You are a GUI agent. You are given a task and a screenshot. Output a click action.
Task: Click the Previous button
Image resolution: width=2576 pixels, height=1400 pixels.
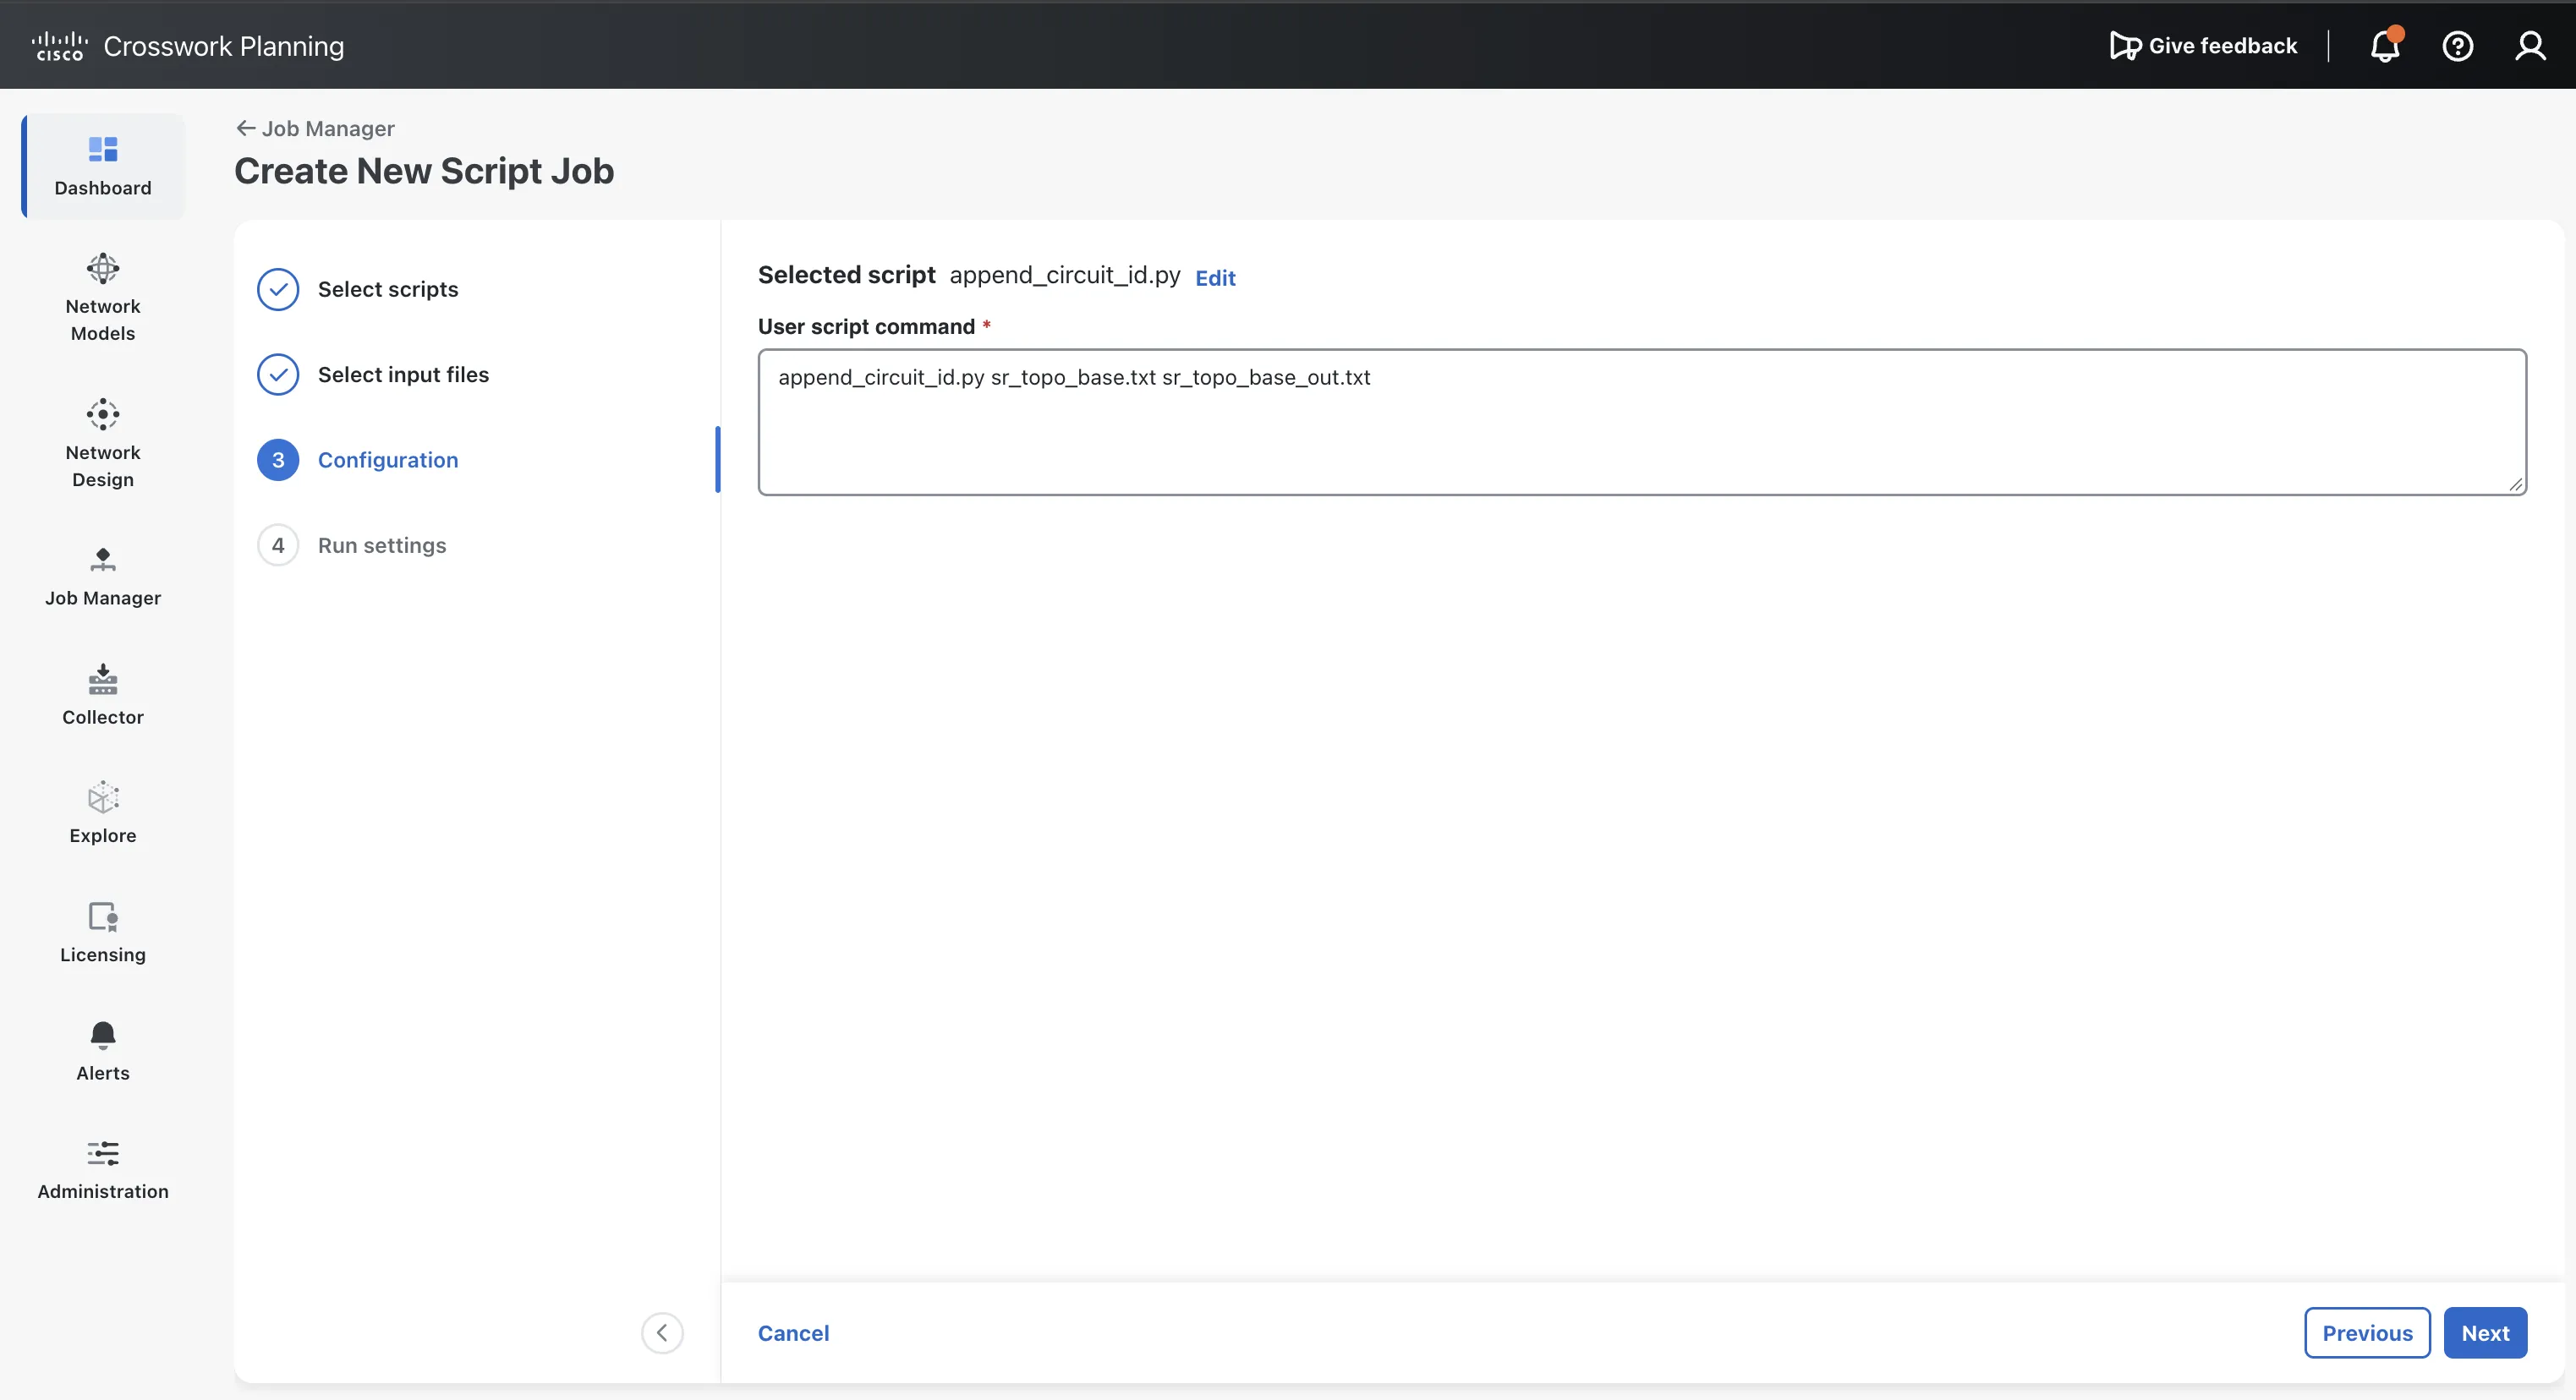2367,1333
